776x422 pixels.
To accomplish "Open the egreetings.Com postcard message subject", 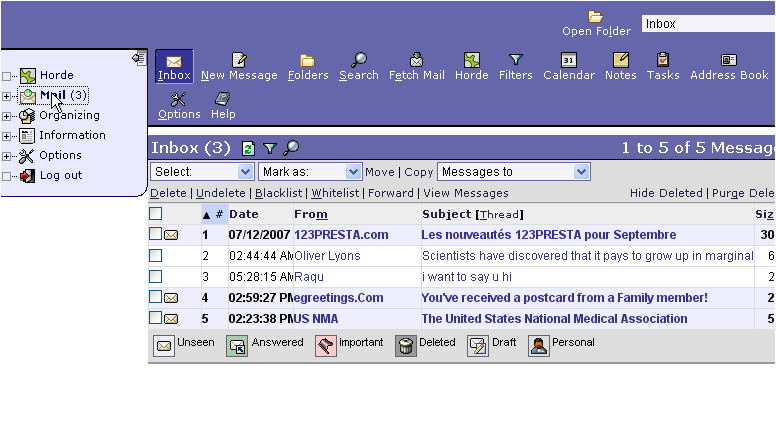I will 564,297.
